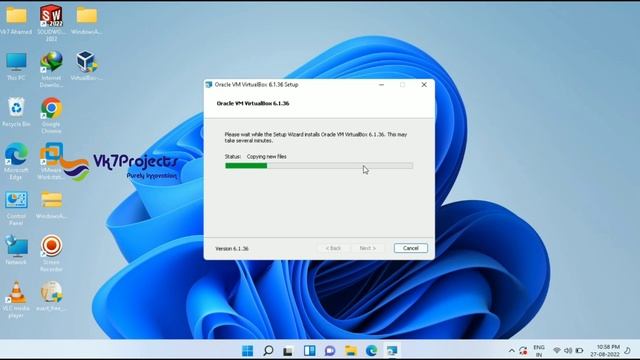This screenshot has width=640, height=360.
Task: Open Task View on the taskbar
Action: point(289,350)
